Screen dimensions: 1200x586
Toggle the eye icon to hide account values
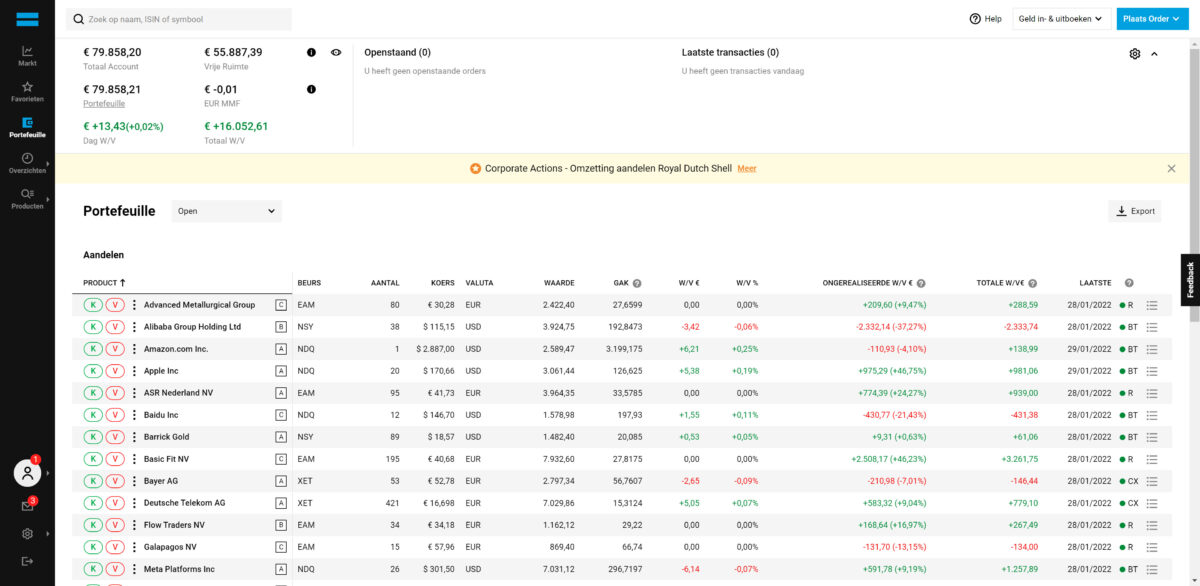(336, 52)
